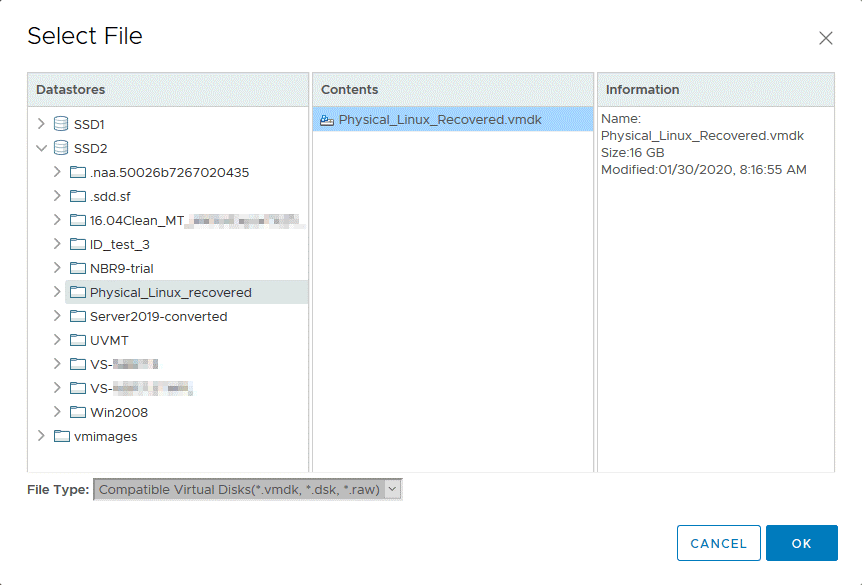The image size is (862, 585).
Task: Select the .sdd.sf folder
Action: click(x=110, y=196)
